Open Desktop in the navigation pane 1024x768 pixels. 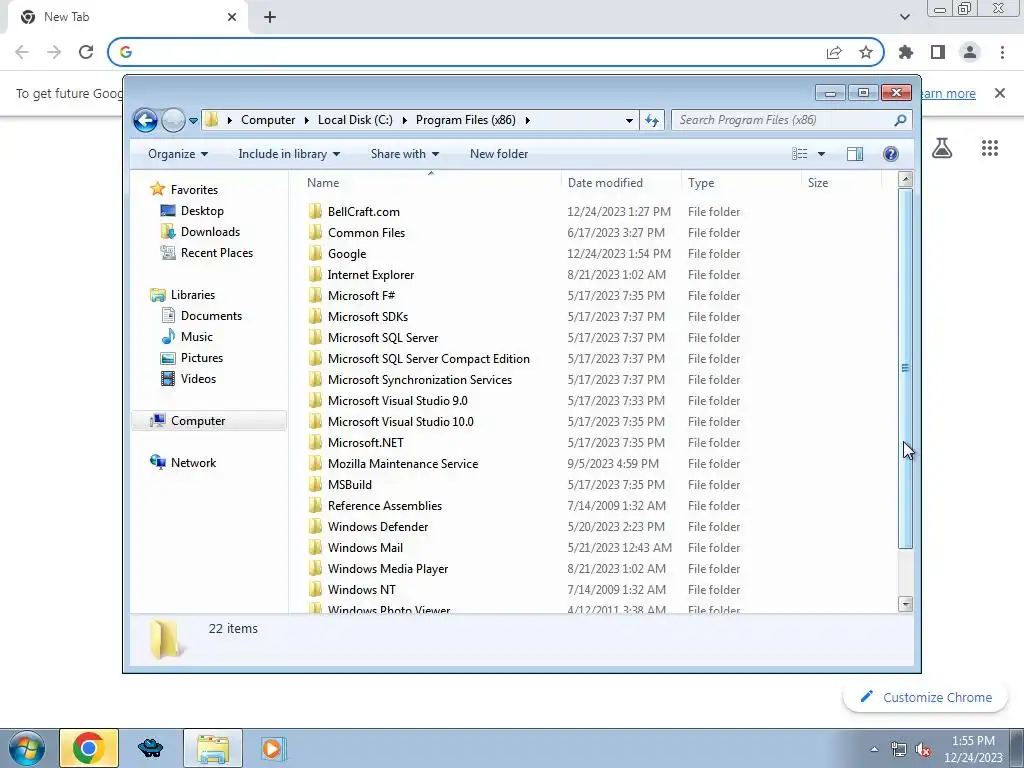(x=202, y=211)
